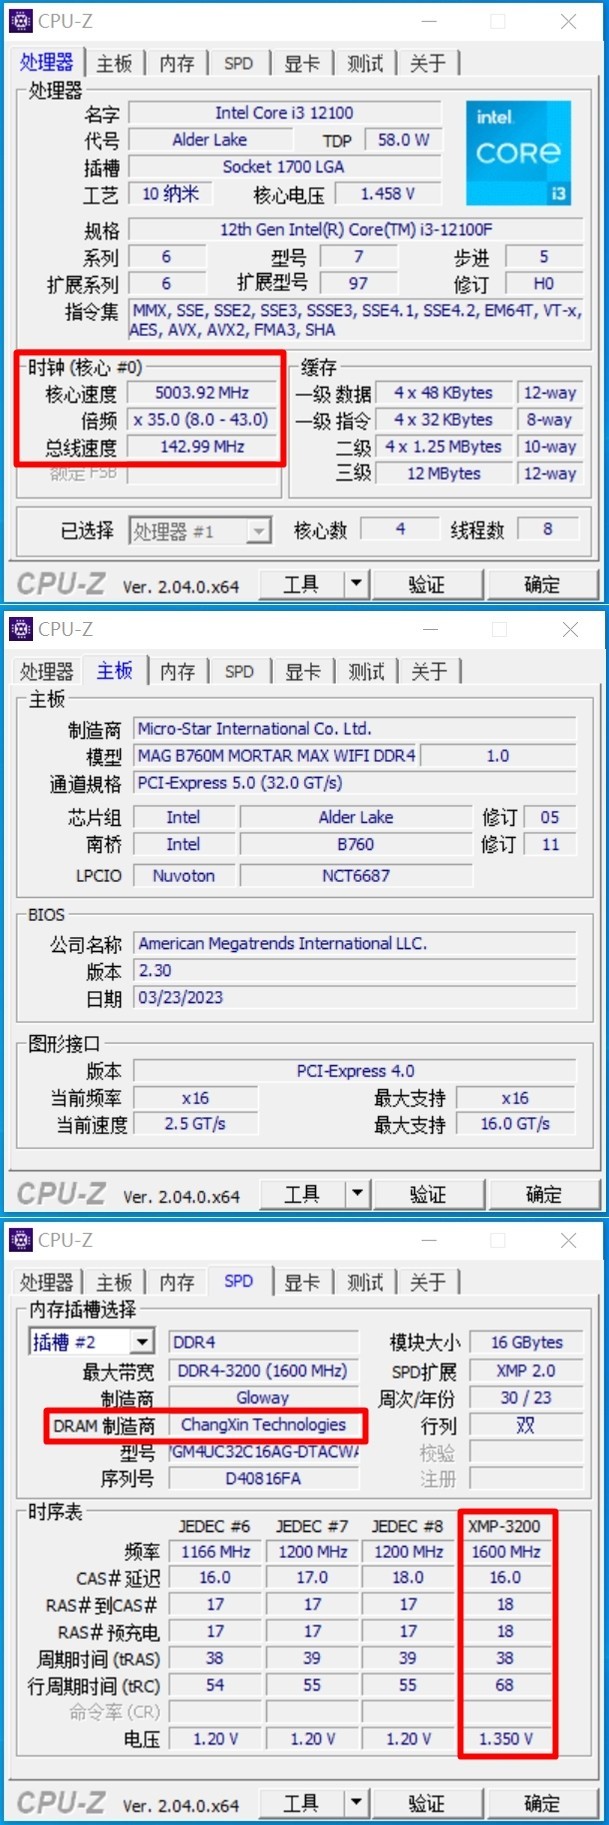Open 工具 dropdown arrow in motherboard window

357,1194
